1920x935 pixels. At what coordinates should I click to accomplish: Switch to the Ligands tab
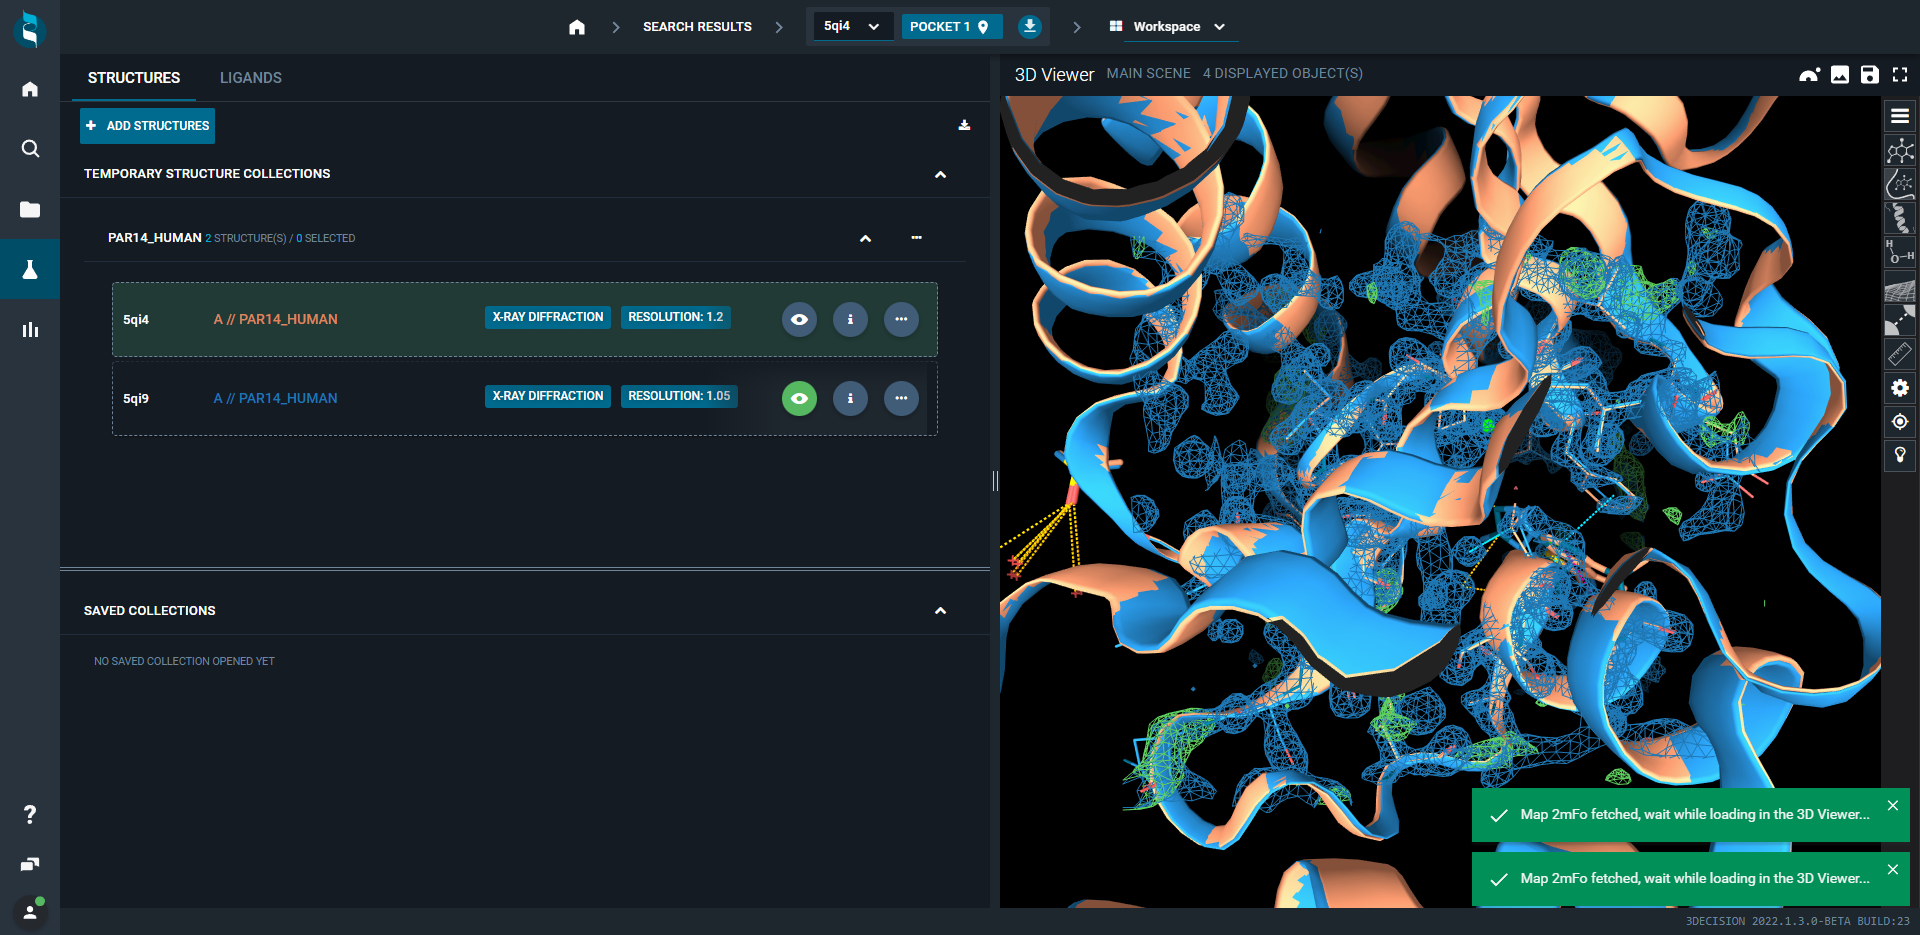[x=251, y=78]
